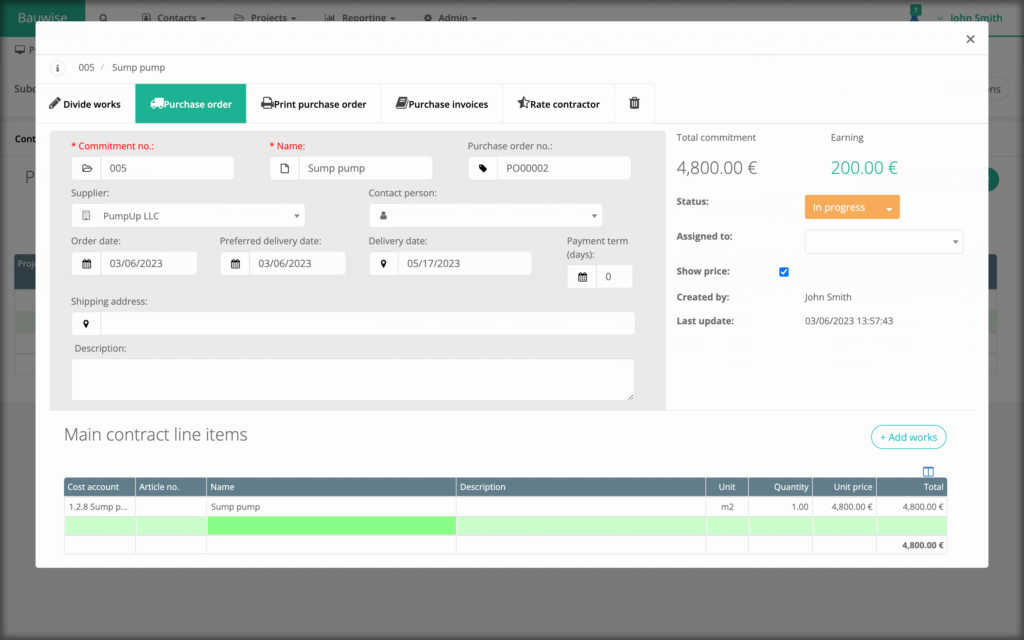Viewport: 1024px width, 640px height.
Task: Click the notification icon near John Smith
Action: point(915,14)
